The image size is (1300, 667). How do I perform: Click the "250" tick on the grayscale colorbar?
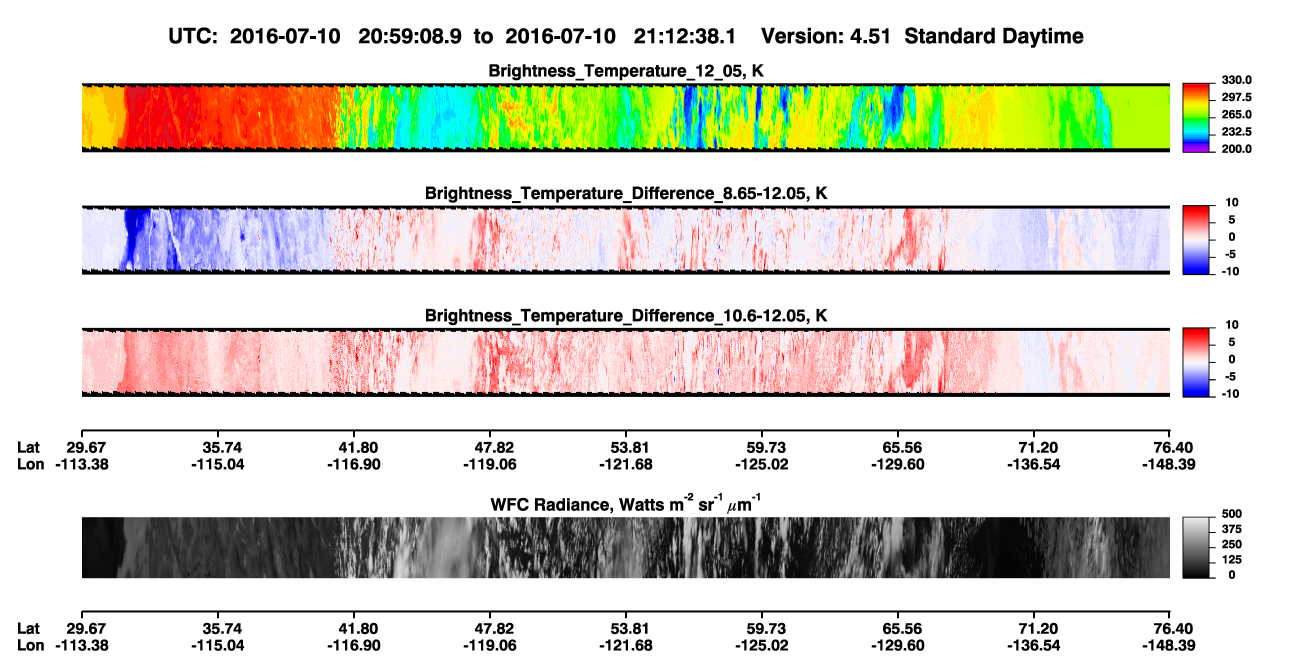(x=1230, y=545)
